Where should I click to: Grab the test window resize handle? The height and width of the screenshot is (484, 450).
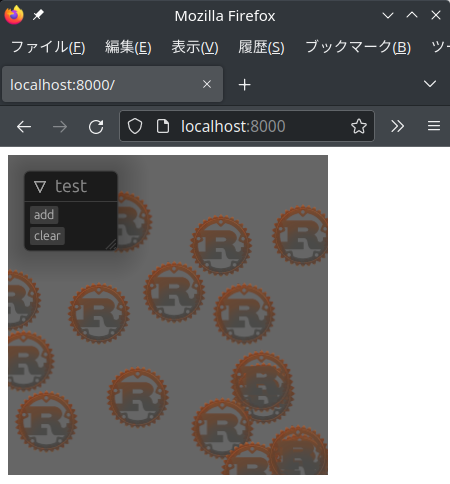pos(112,245)
